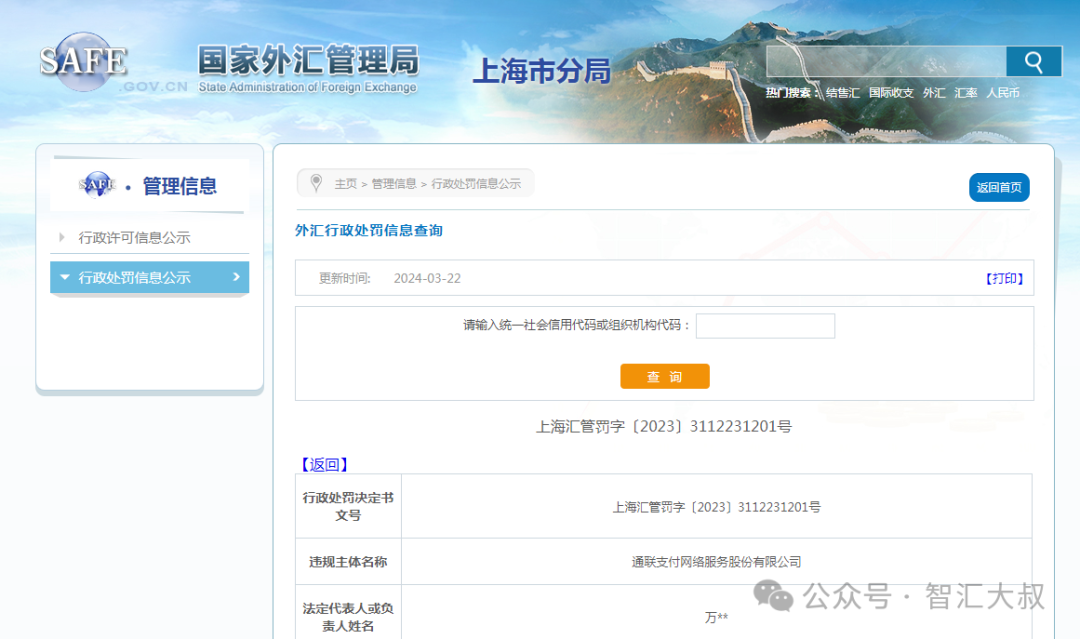Click the 更新时间 label
Image resolution: width=1080 pixels, height=639 pixels.
coord(344,278)
